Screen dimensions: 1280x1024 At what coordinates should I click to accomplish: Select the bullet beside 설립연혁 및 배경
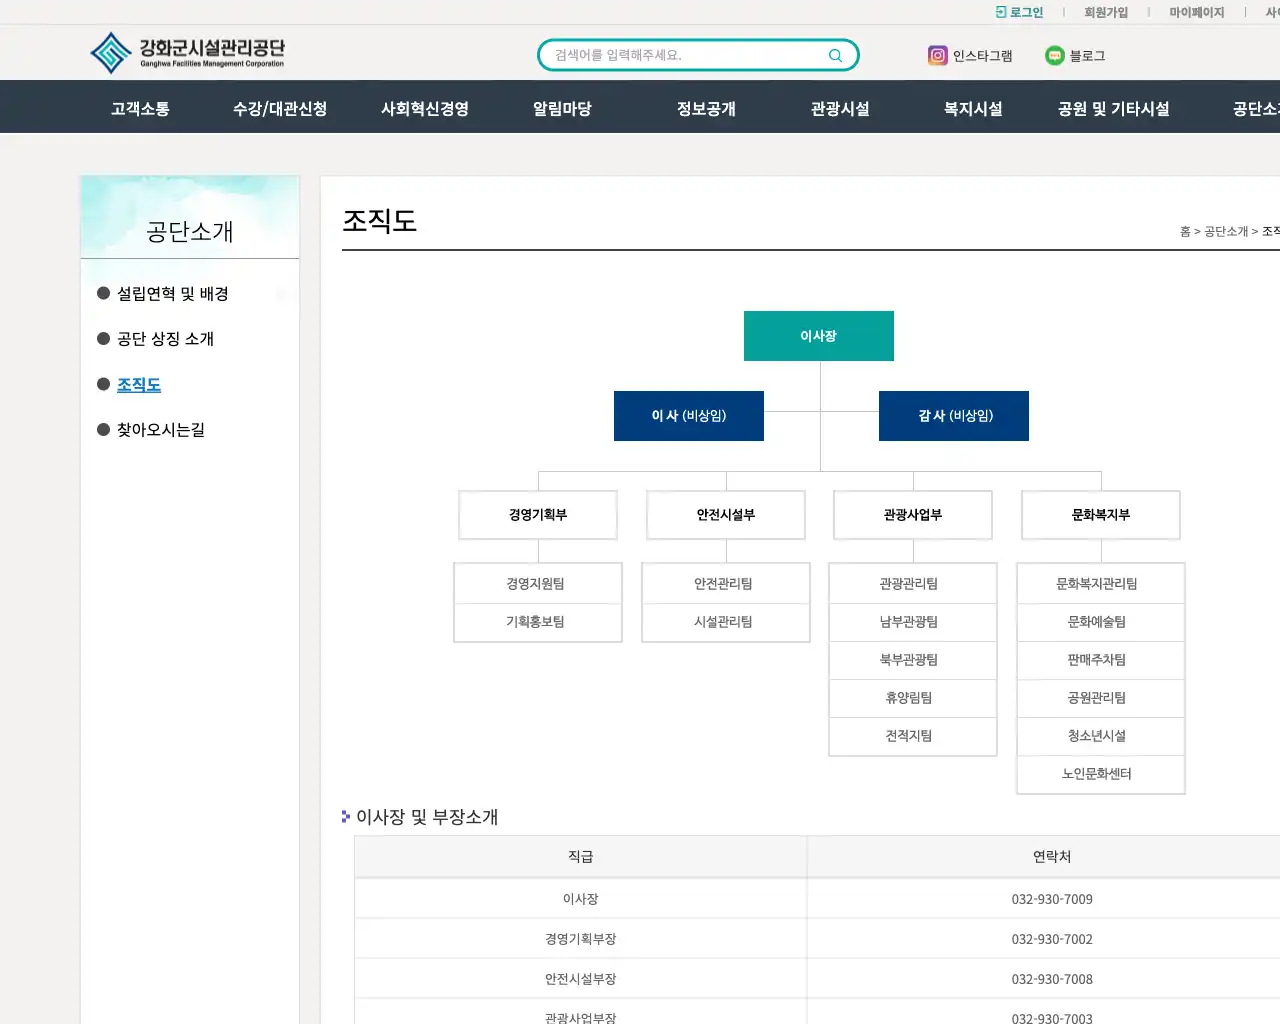(103, 293)
